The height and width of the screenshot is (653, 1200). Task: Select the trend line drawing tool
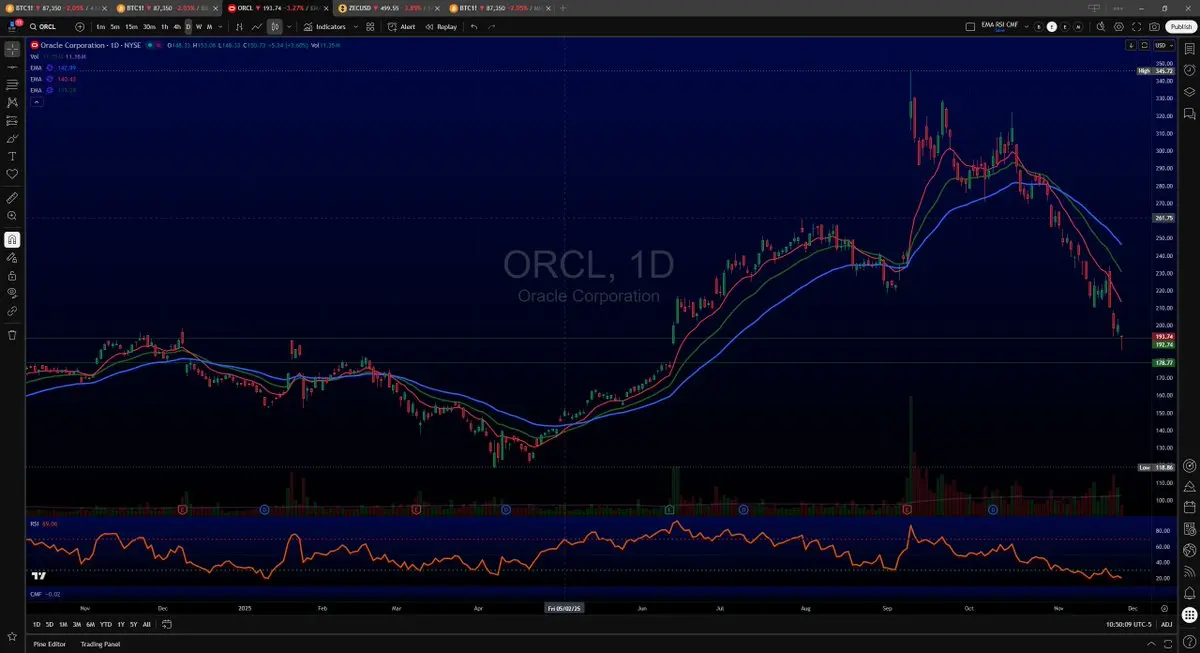click(12, 66)
